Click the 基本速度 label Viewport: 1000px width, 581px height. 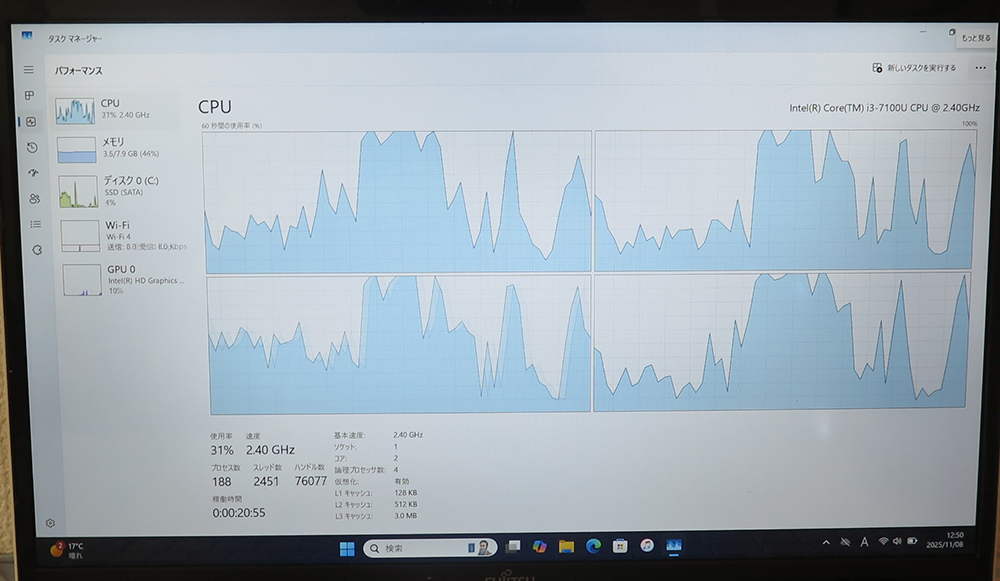point(349,436)
